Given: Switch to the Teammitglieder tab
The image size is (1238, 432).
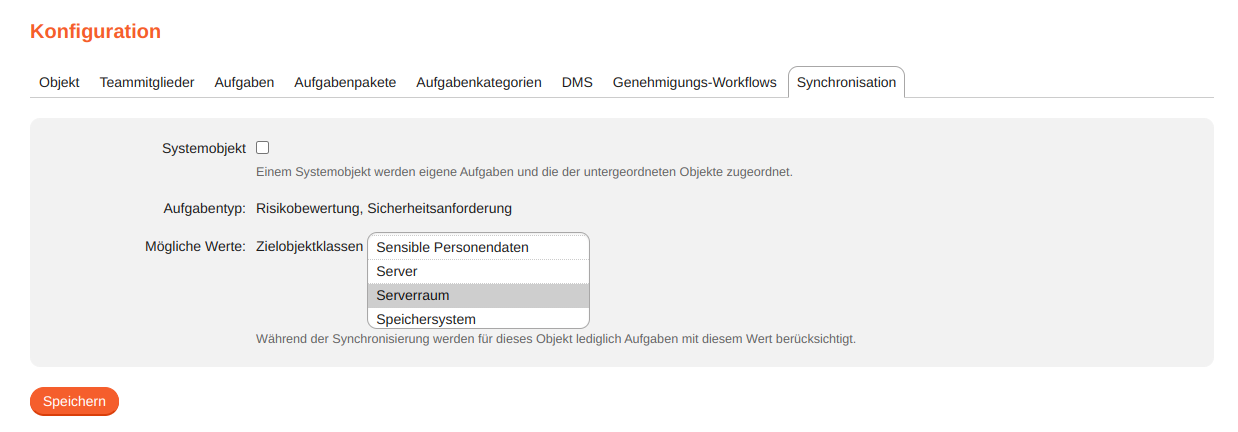Looking at the screenshot, I should coord(147,82).
